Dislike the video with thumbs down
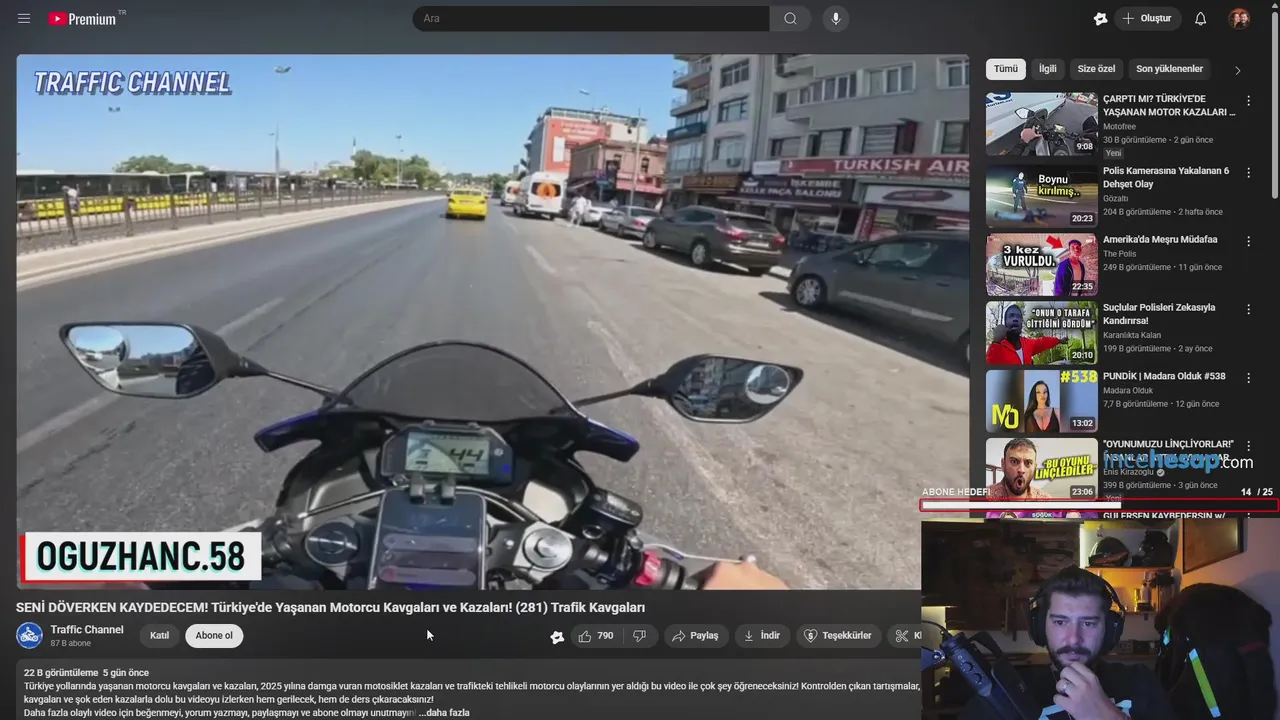This screenshot has height=720, width=1280. point(640,636)
